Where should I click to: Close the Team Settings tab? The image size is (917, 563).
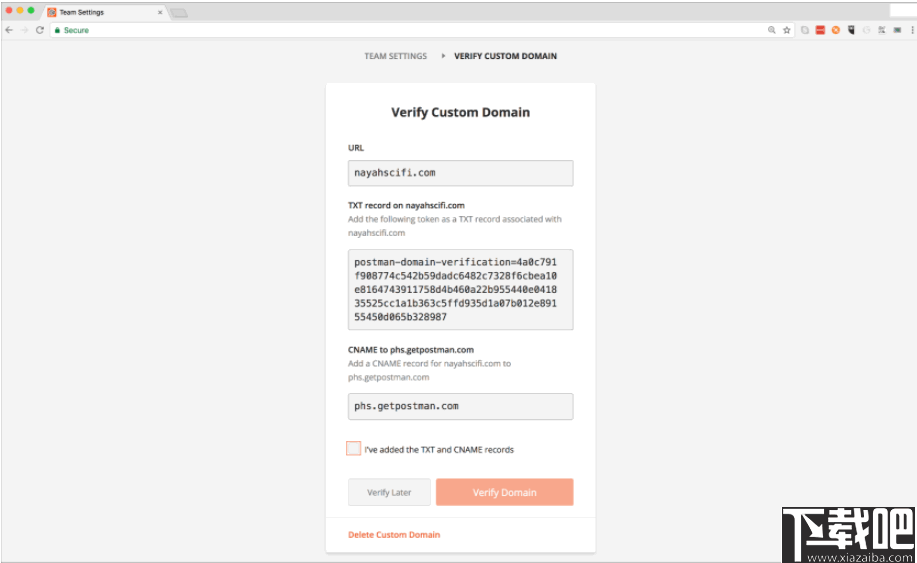click(x=160, y=12)
